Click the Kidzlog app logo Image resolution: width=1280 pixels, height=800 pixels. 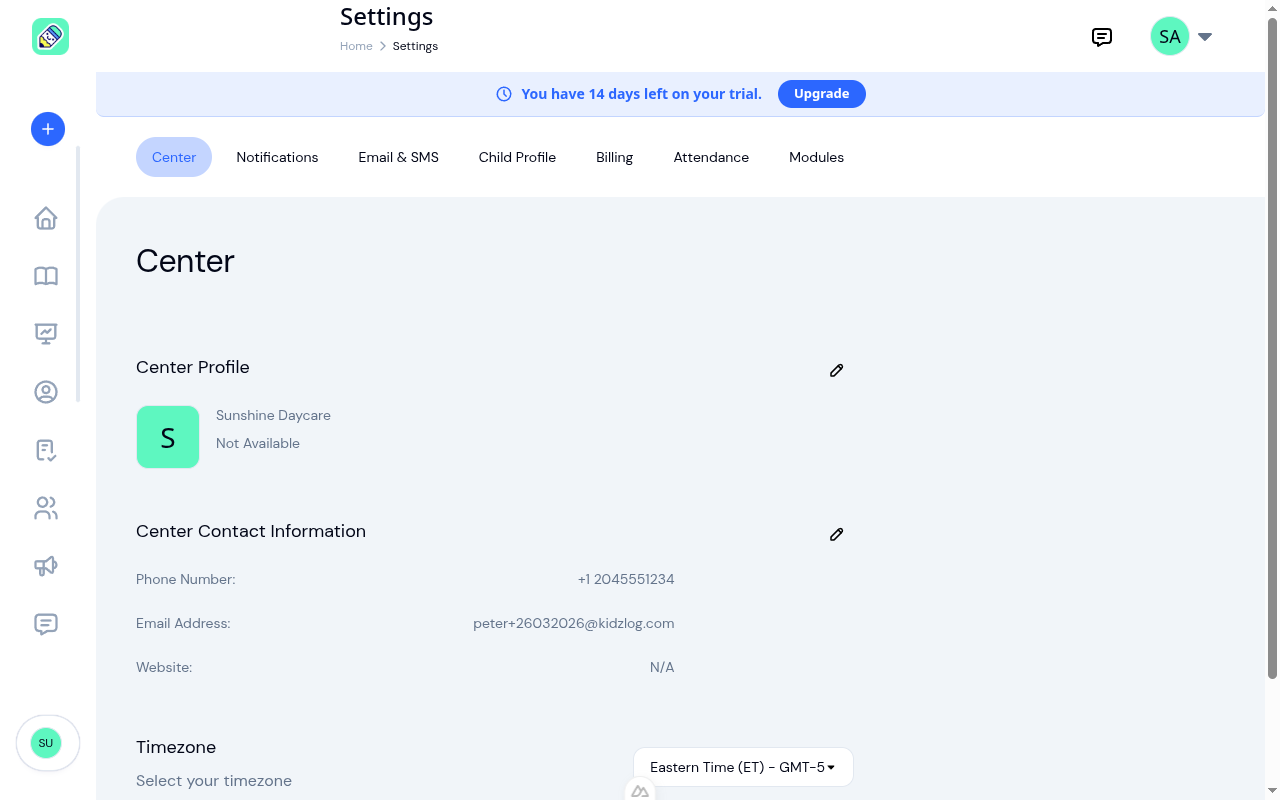(50, 37)
